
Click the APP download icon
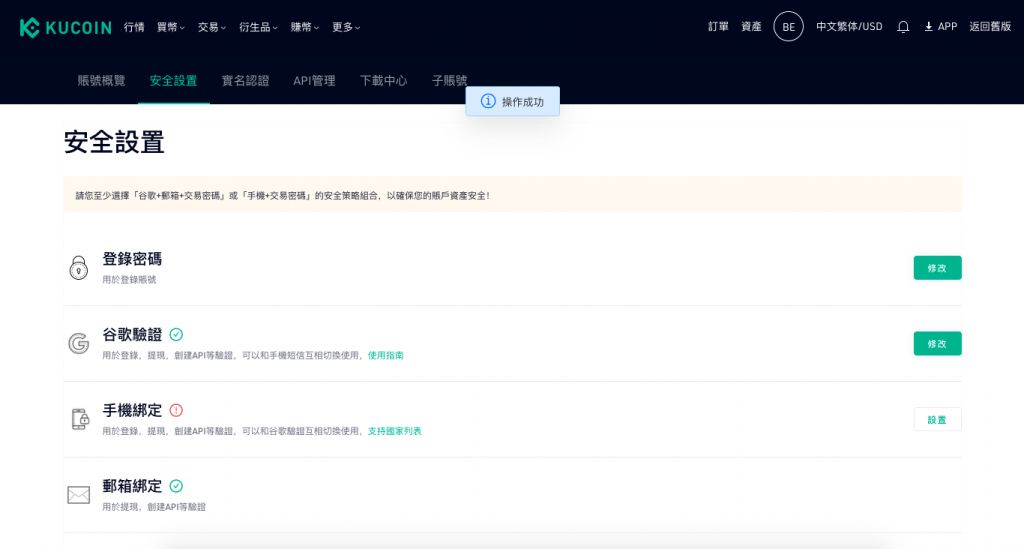pyautogui.click(x=928, y=27)
